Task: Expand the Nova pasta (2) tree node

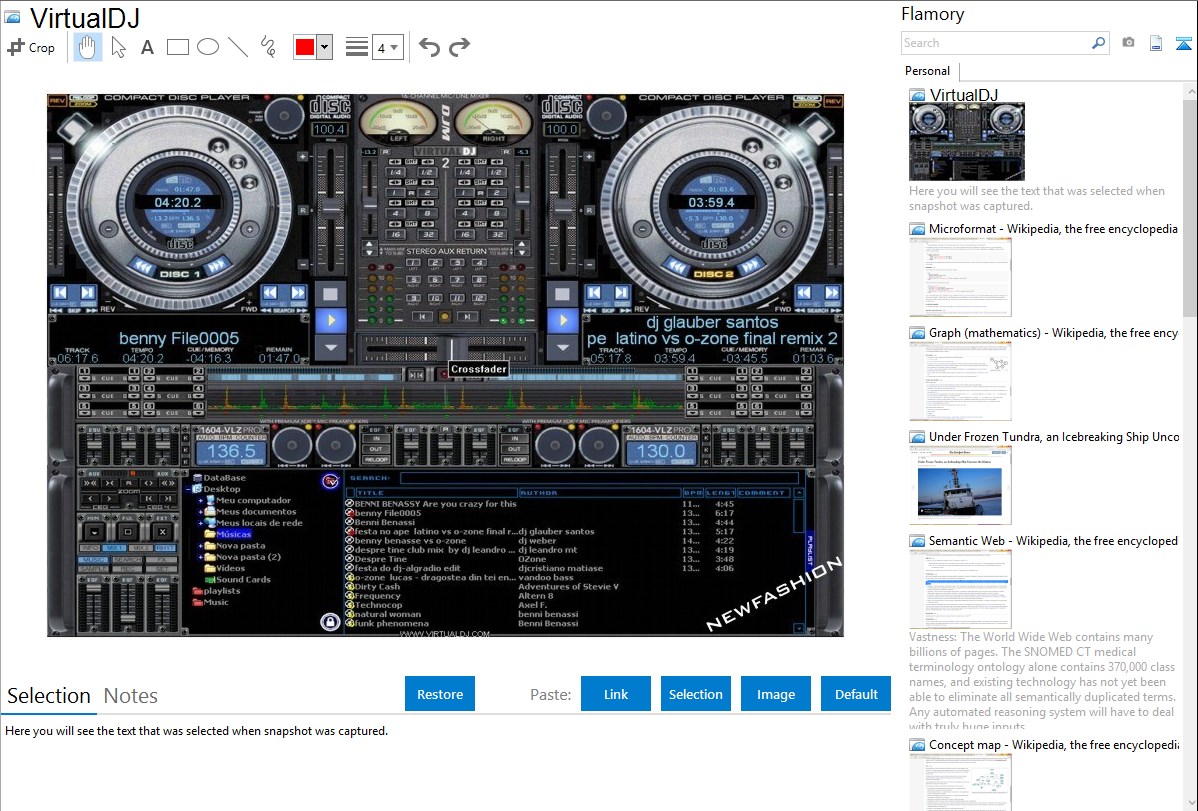Action: pyautogui.click(x=201, y=557)
